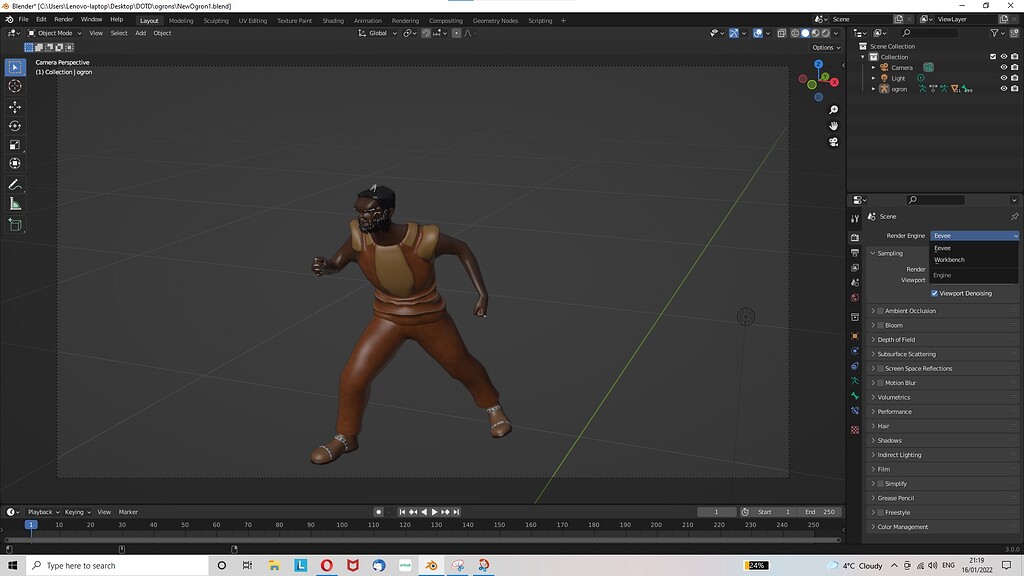Image resolution: width=1024 pixels, height=576 pixels.
Task: Toggle Viewport Denoising checkbox
Action: (935, 293)
